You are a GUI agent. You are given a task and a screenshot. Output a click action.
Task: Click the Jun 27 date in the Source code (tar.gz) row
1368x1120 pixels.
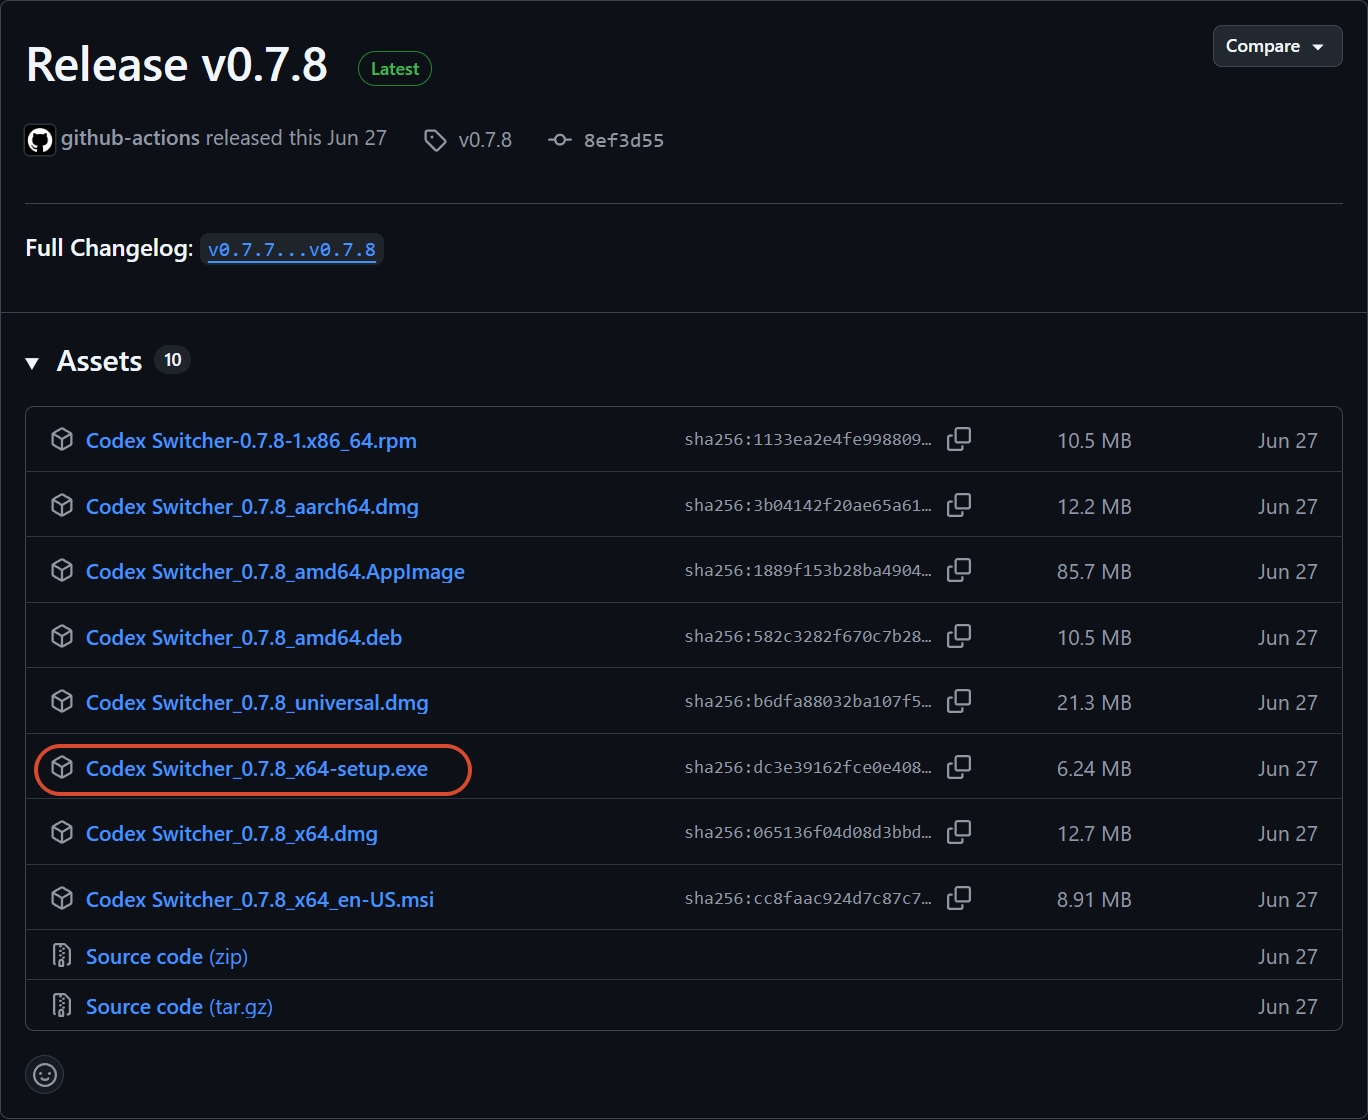click(1287, 1007)
